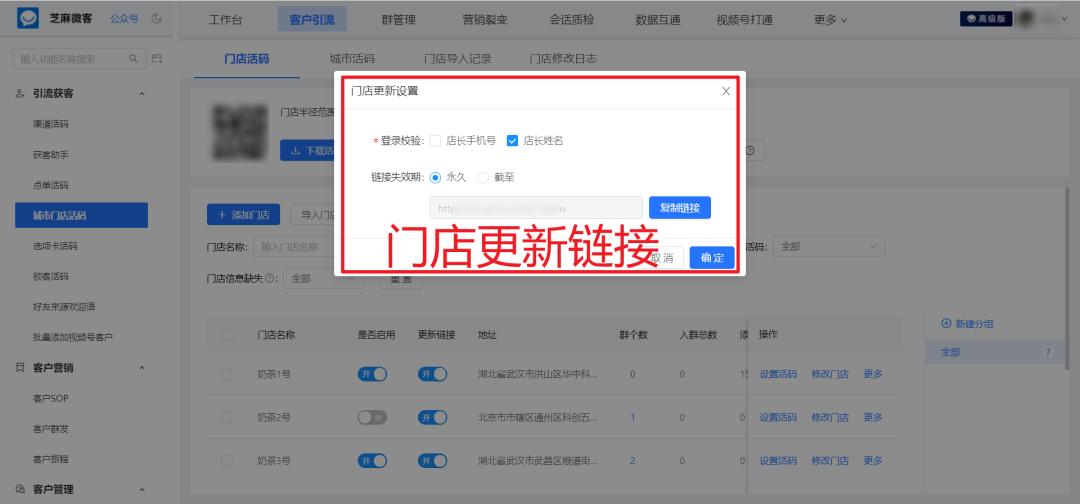Click 修改门店 for 奶茶2号
Viewport: 1080px width, 504px height.
point(830,417)
